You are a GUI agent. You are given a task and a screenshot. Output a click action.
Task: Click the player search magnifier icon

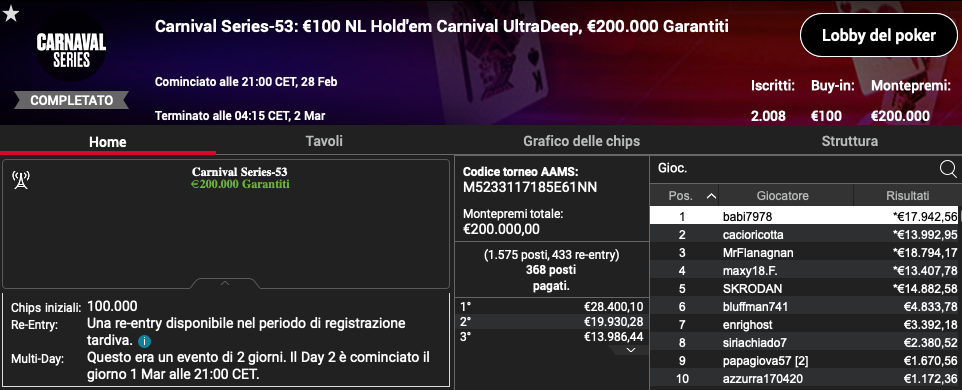(947, 169)
